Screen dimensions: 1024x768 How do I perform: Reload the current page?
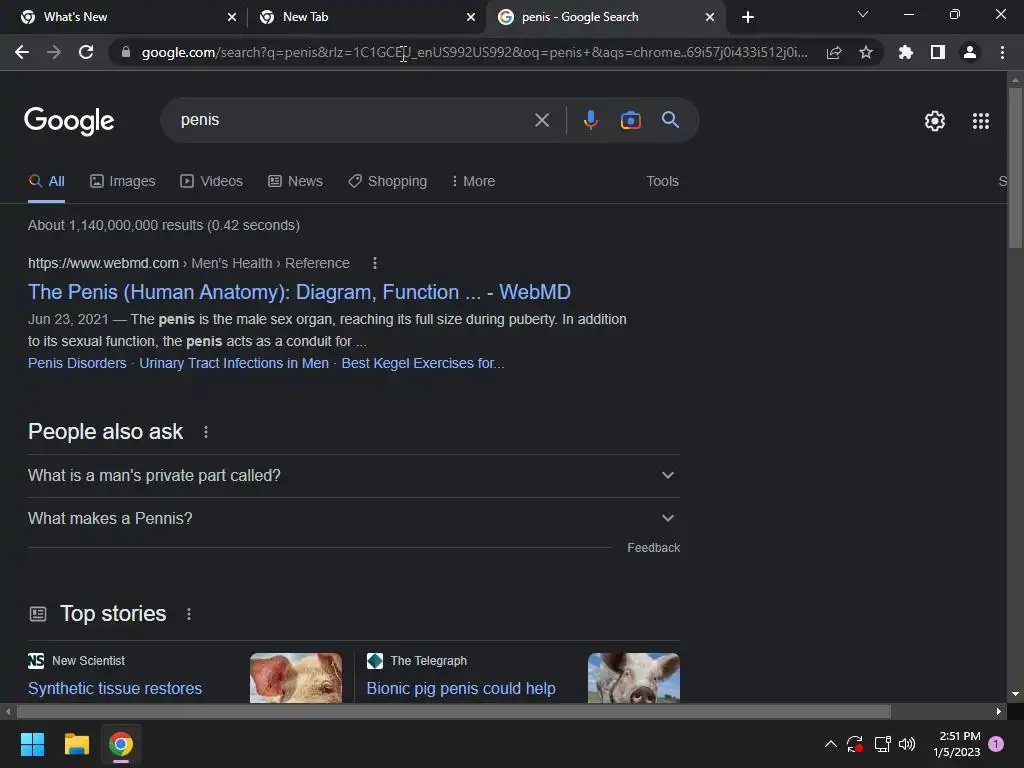point(86,52)
